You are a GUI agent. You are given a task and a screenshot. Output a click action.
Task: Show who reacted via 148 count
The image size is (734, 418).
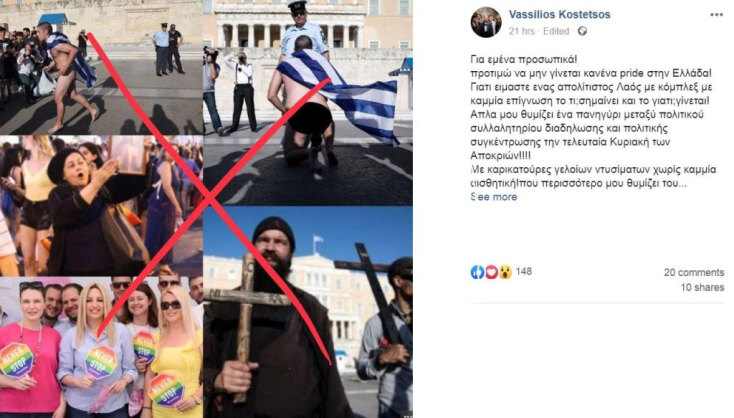pyautogui.click(x=523, y=271)
